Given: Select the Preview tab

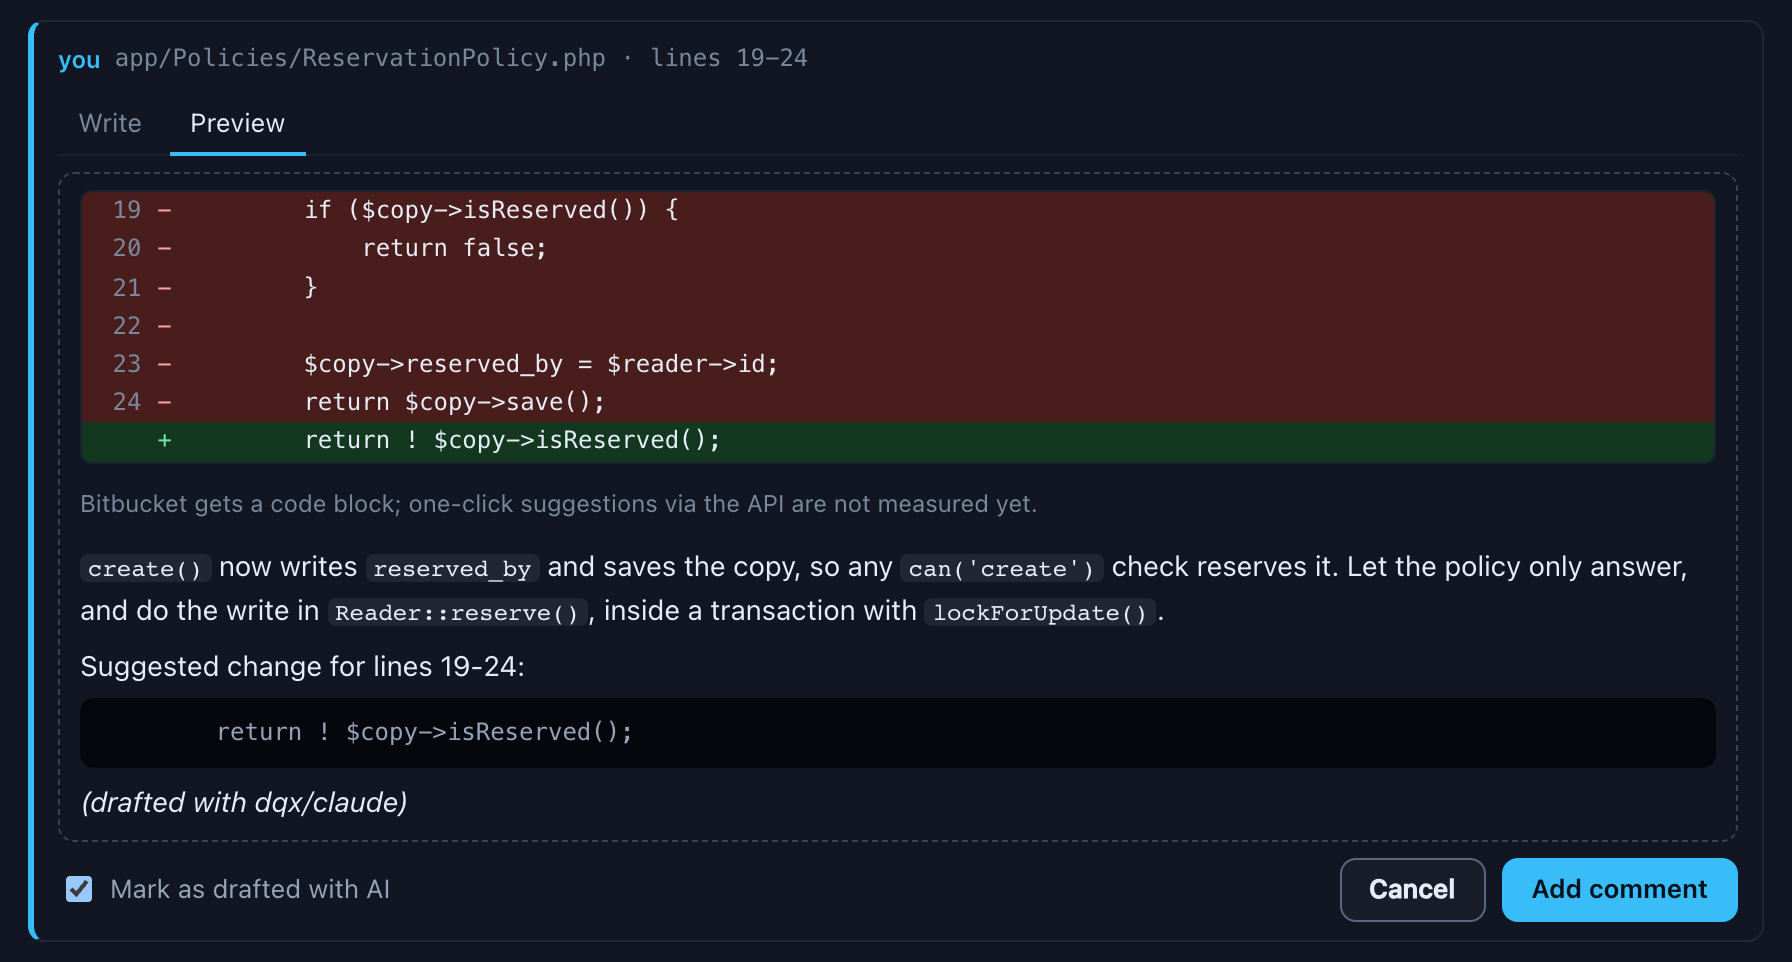Looking at the screenshot, I should [237, 123].
